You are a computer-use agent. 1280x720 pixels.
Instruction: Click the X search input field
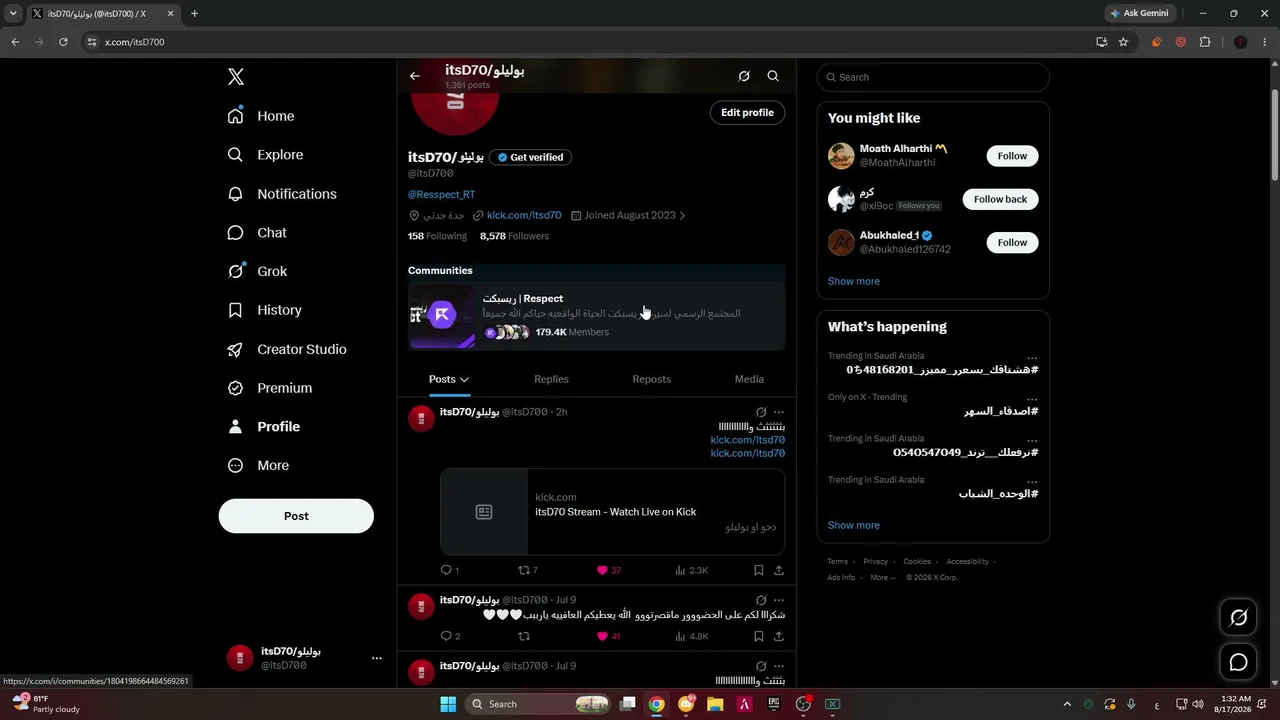click(x=933, y=77)
